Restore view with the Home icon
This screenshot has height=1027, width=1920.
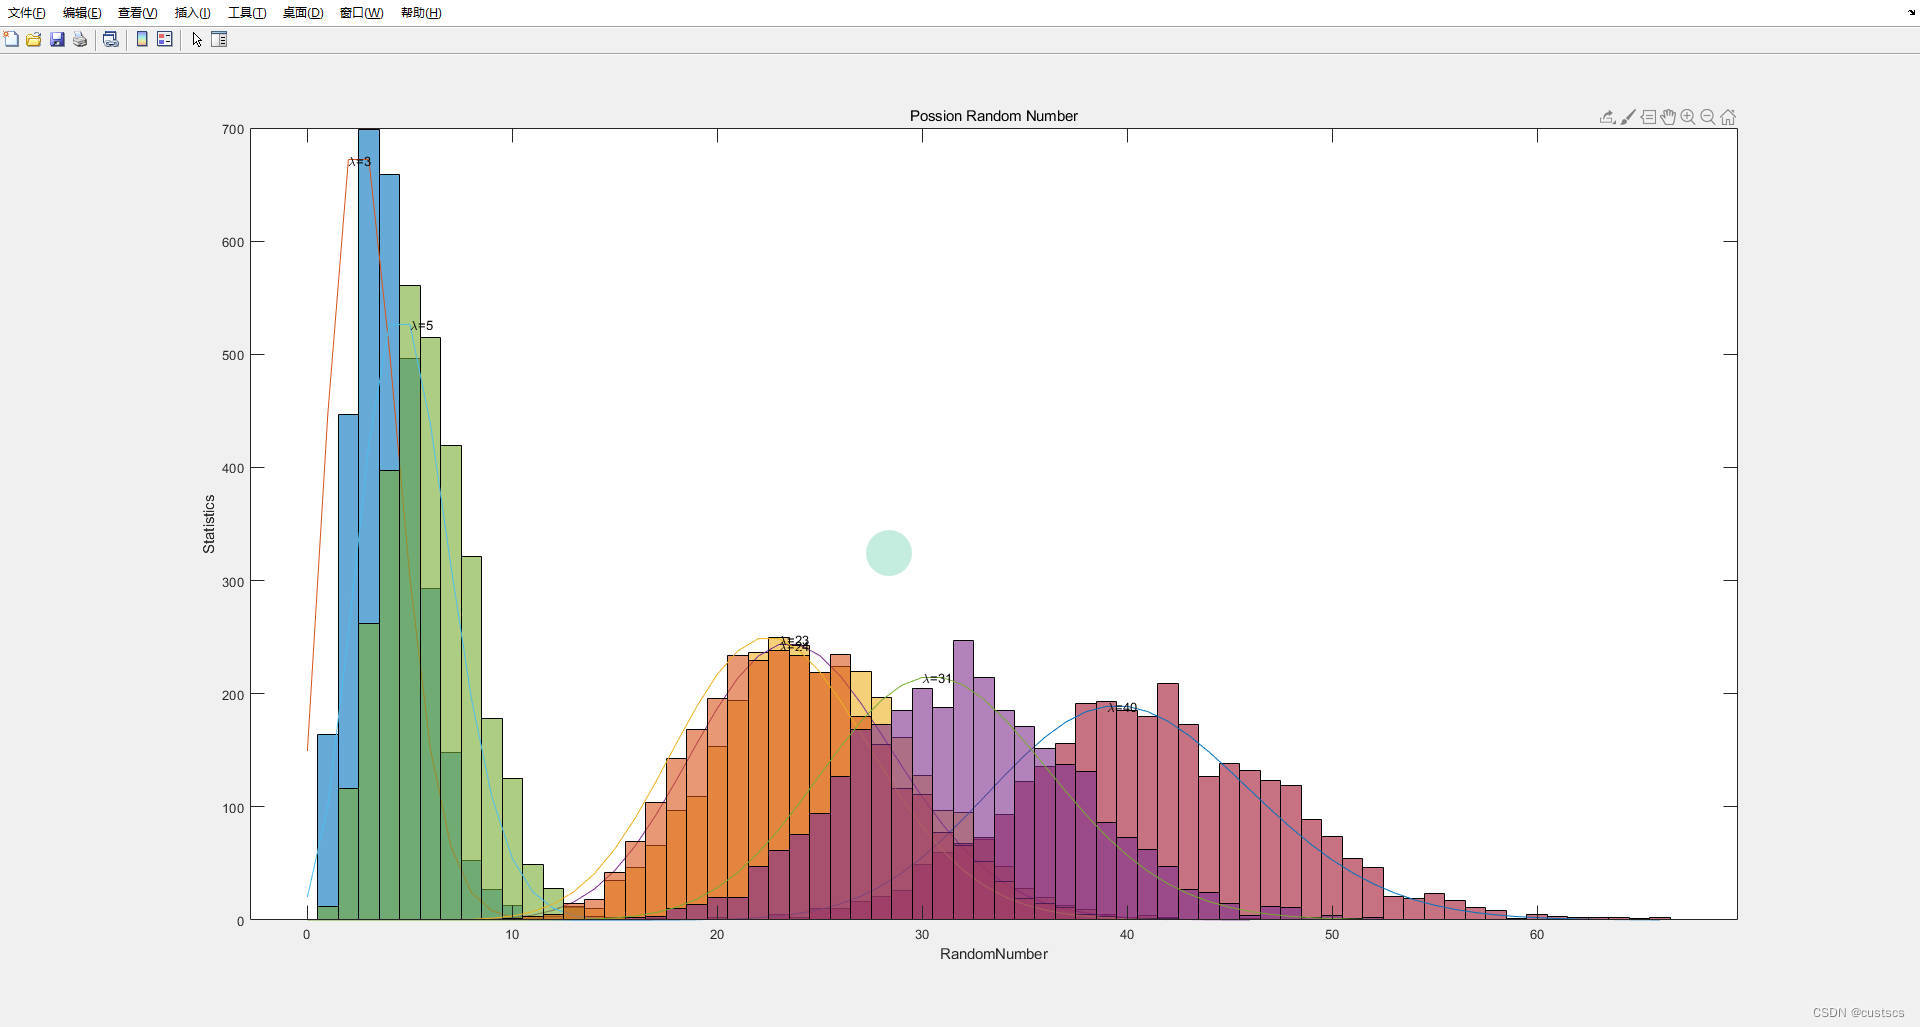[x=1728, y=117]
